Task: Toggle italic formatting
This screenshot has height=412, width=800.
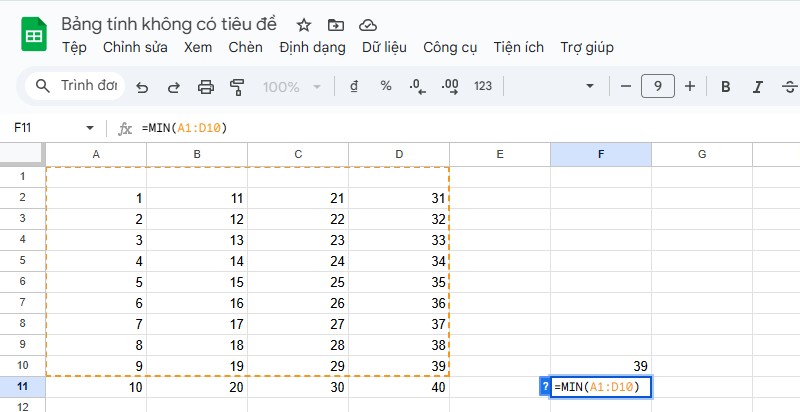Action: point(758,86)
